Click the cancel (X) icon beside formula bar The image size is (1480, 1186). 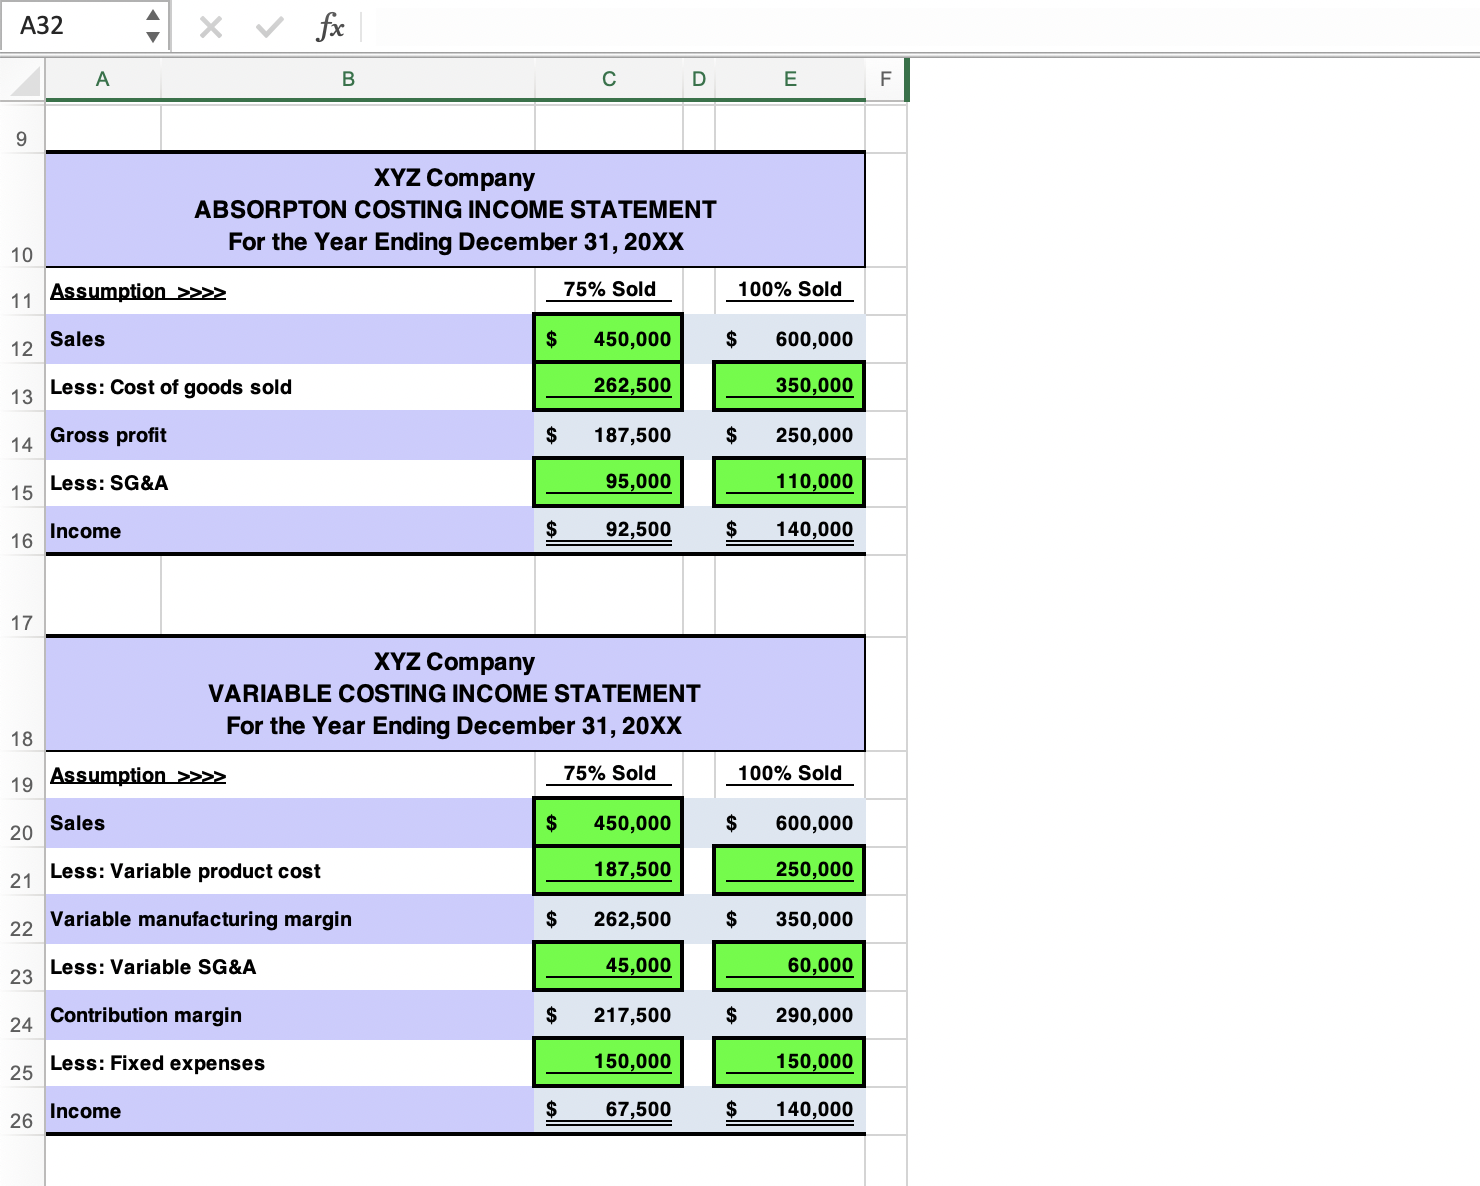coord(210,27)
